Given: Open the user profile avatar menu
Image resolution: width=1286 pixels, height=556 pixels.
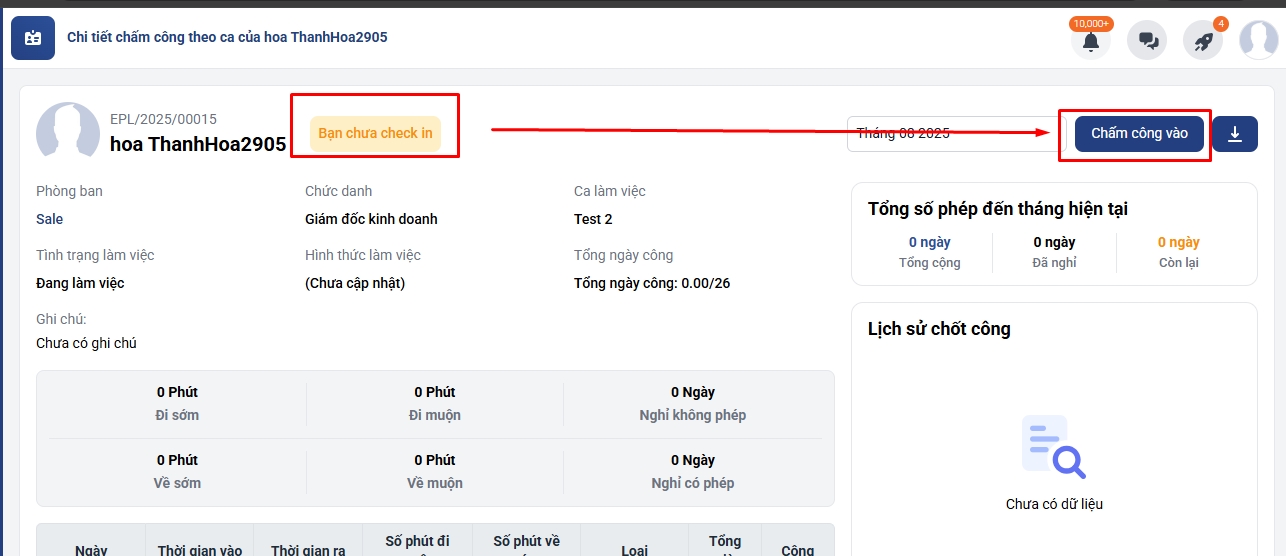Looking at the screenshot, I should click(1258, 40).
